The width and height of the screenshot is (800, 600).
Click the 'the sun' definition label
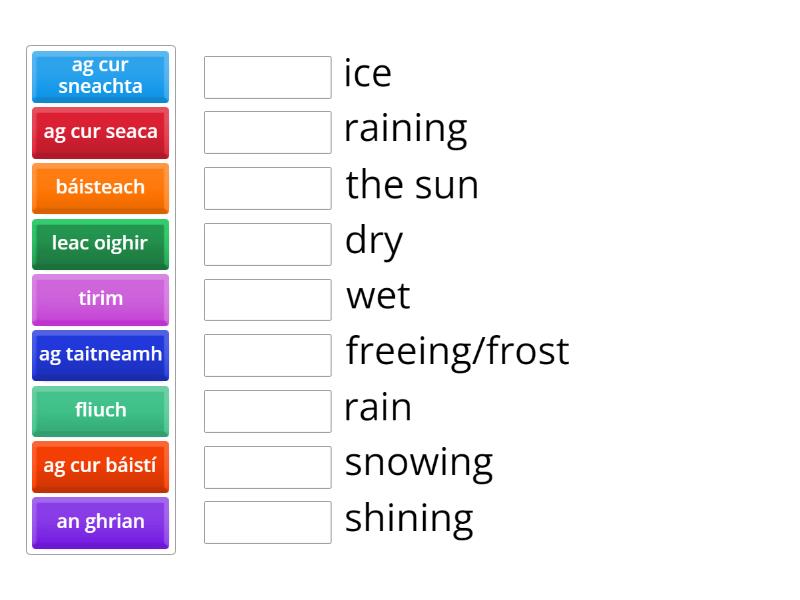point(412,185)
